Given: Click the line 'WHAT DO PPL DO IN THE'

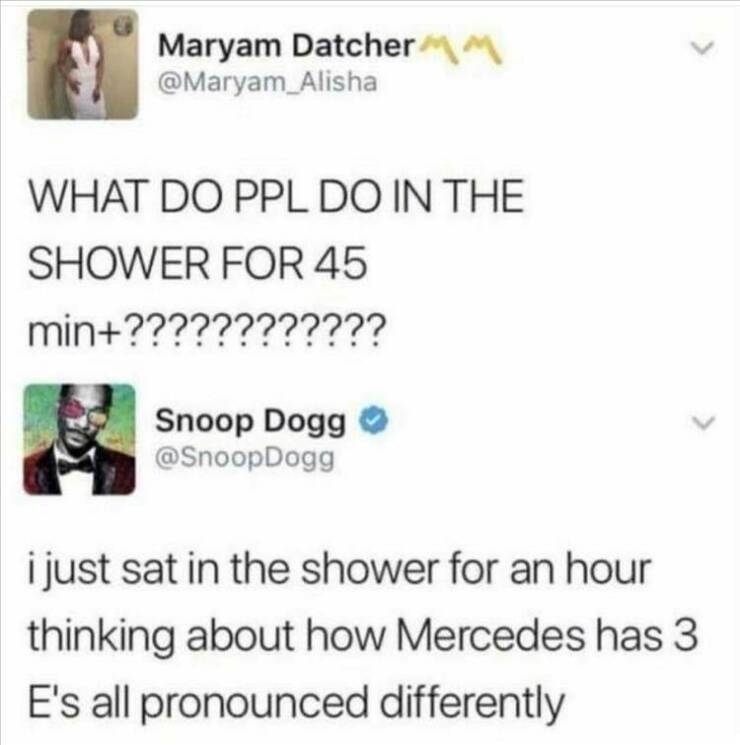Looking at the screenshot, I should (276, 195).
